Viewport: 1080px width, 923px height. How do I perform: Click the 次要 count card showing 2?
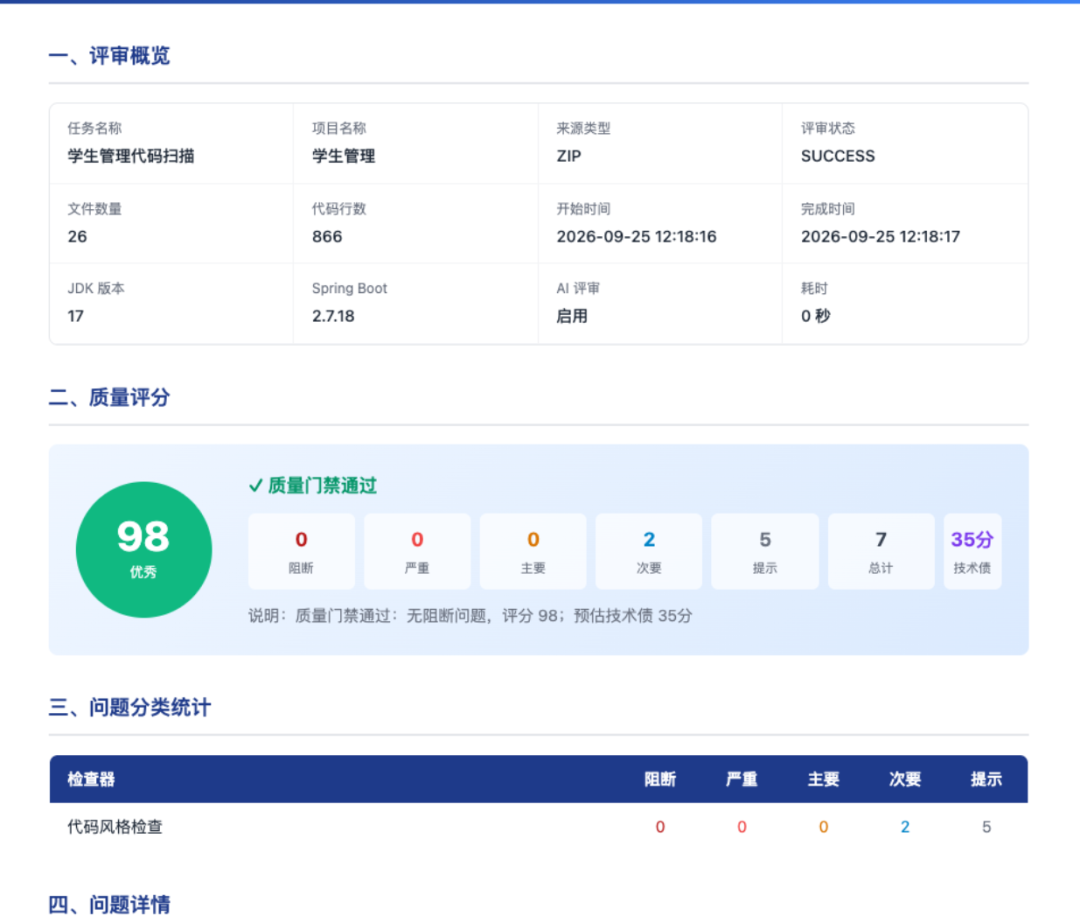[649, 551]
